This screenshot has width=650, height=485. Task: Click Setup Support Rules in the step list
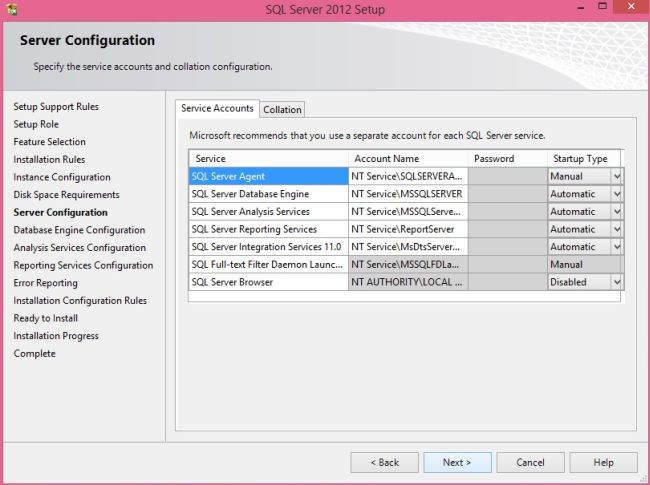click(56, 107)
